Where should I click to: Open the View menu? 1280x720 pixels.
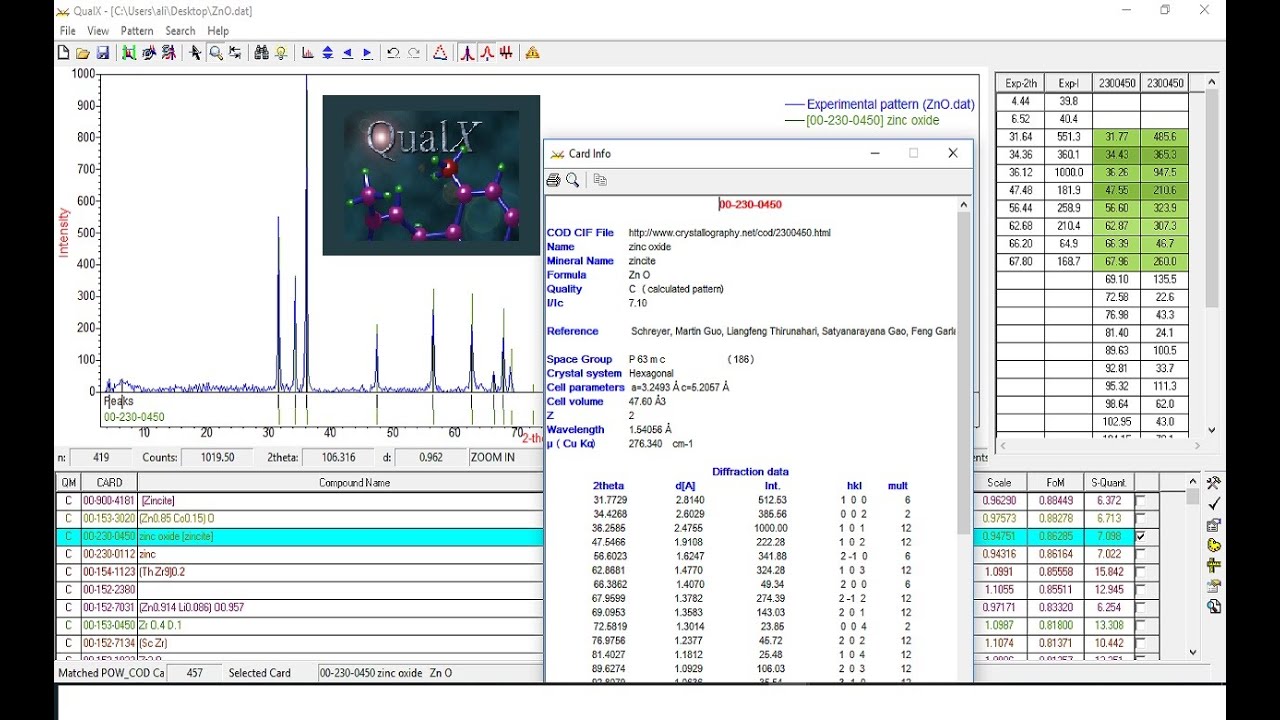click(98, 31)
